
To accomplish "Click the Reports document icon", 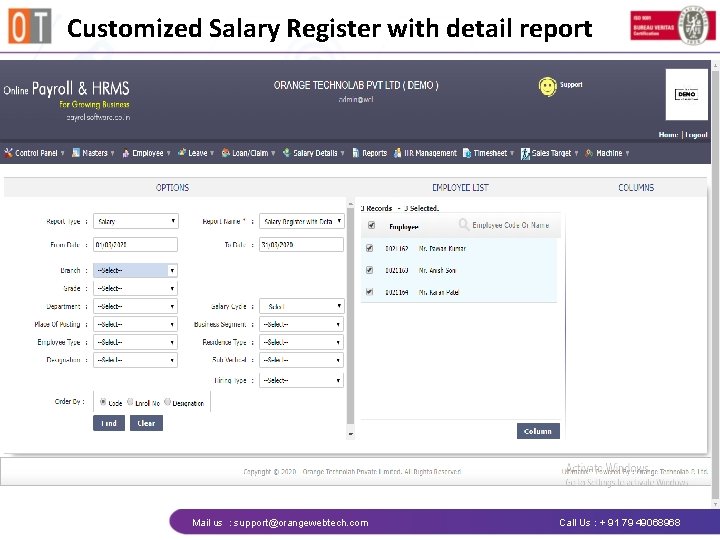I will click(355, 153).
